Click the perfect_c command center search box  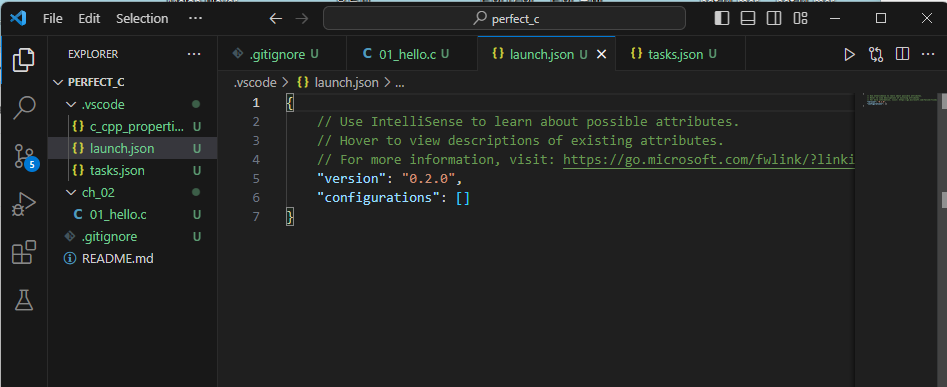coord(504,19)
